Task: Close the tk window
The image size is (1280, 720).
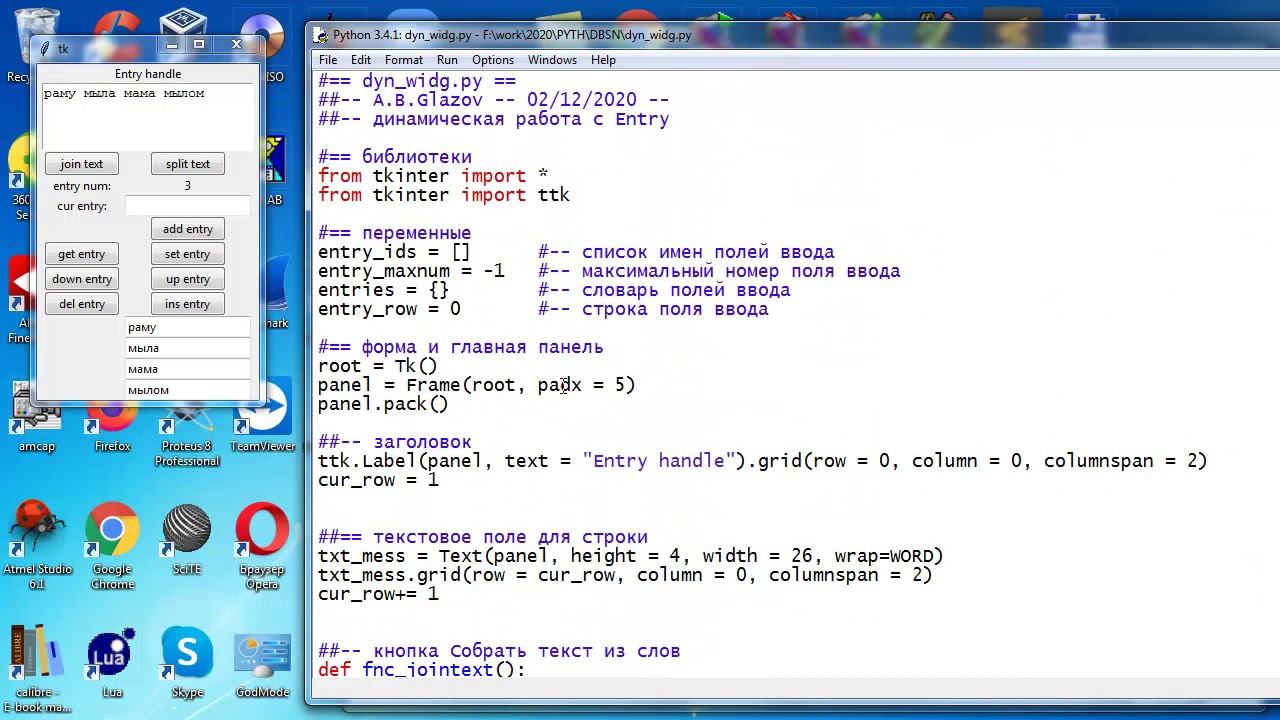Action: pyautogui.click(x=236, y=45)
